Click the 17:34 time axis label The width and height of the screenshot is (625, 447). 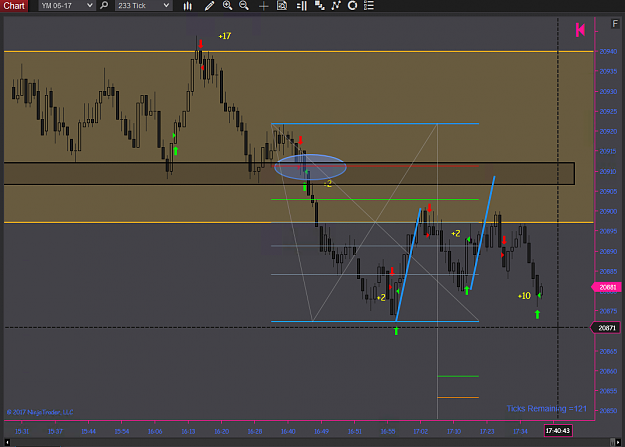click(x=520, y=431)
